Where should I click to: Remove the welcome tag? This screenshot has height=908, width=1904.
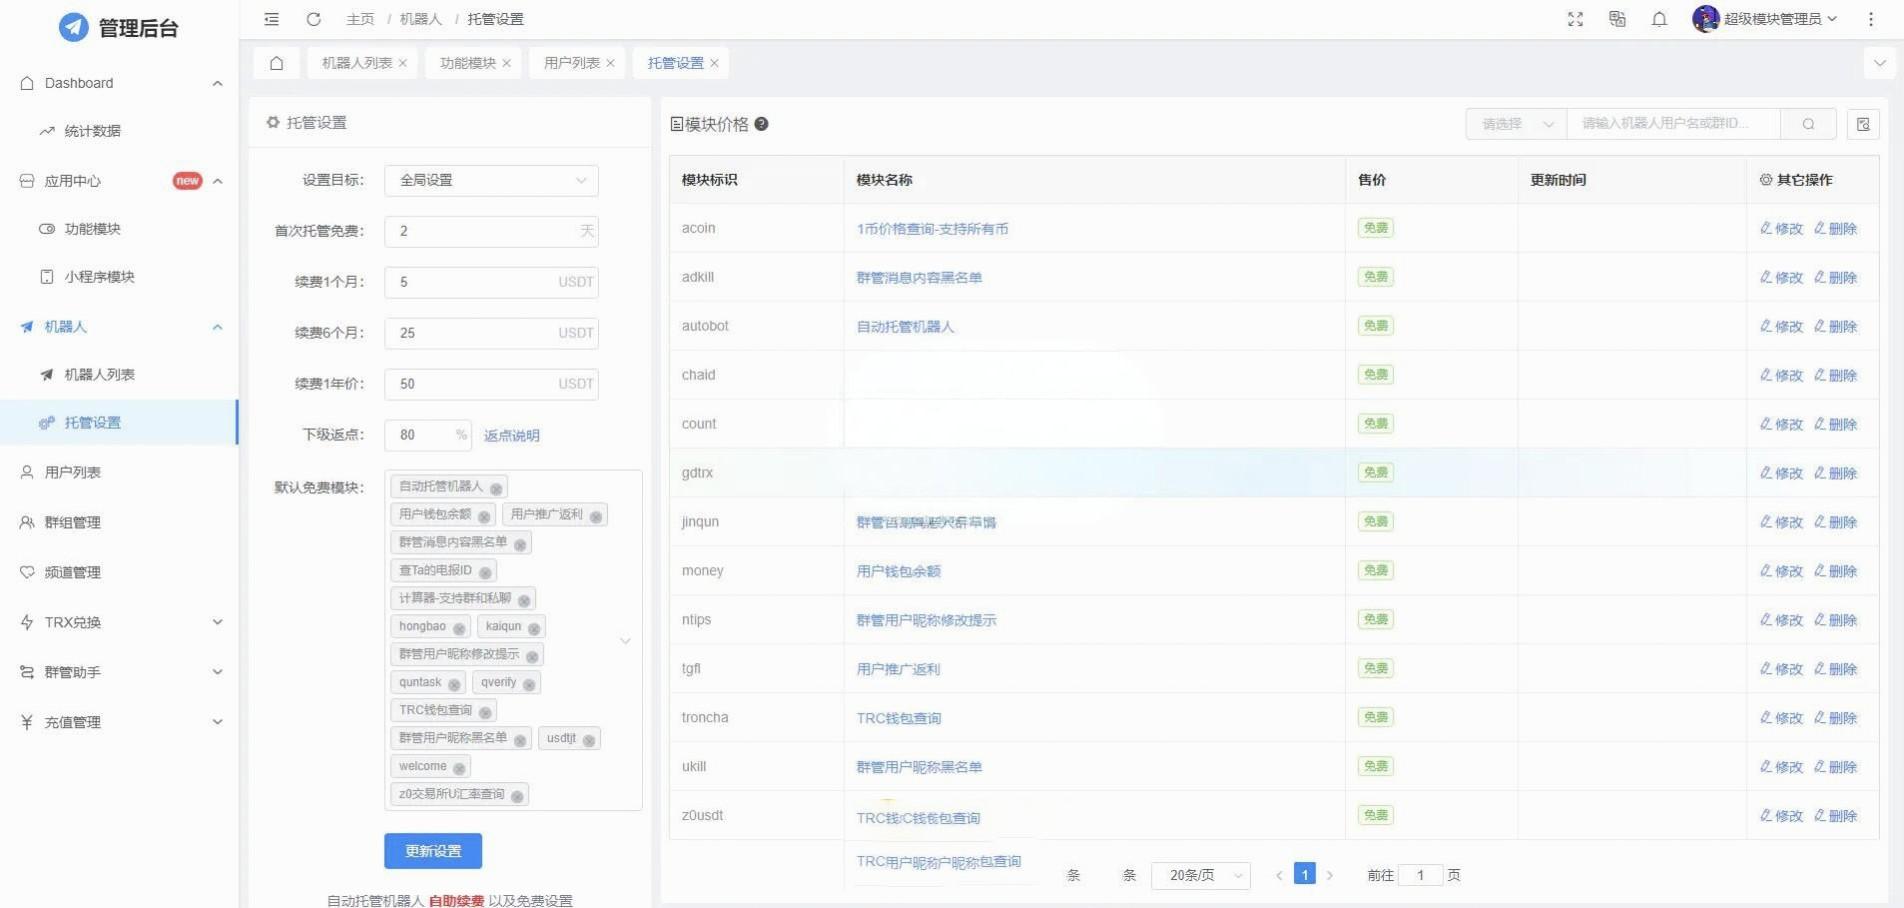[459, 768]
